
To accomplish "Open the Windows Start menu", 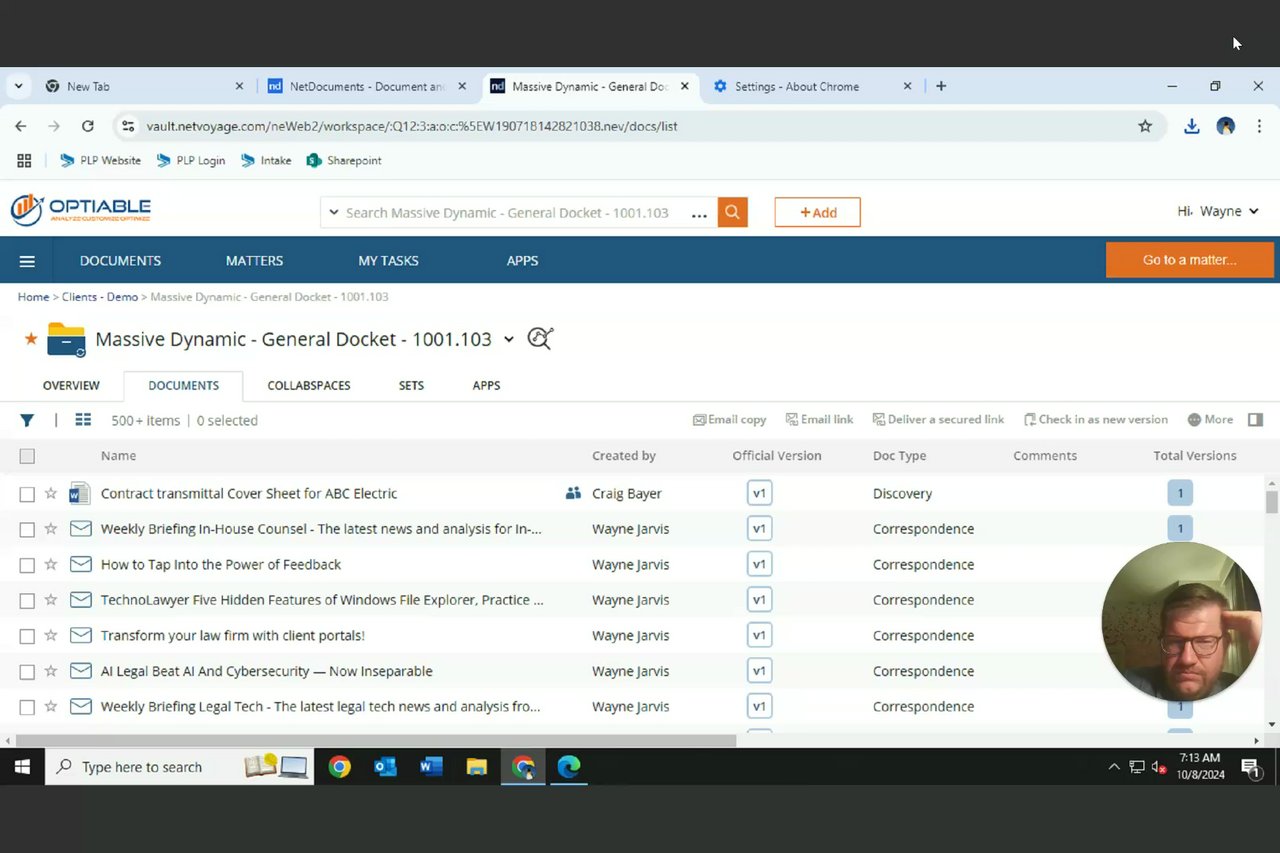I will pos(22,767).
